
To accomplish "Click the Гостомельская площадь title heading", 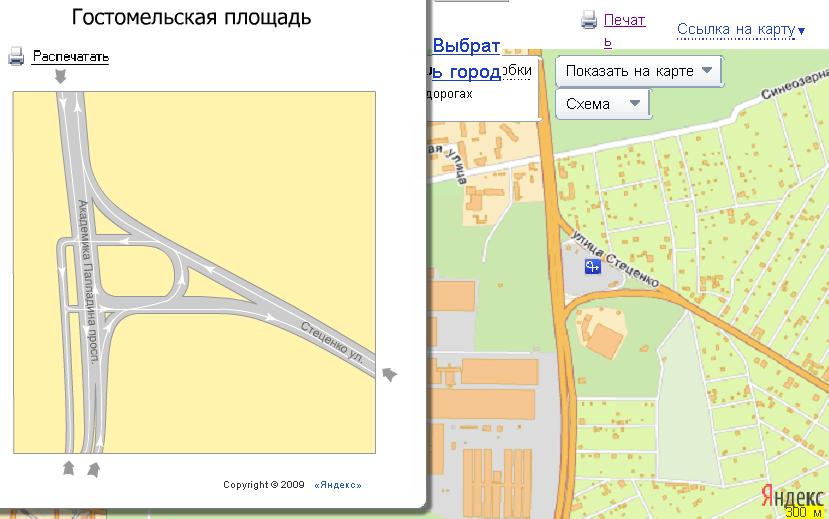I will [191, 18].
